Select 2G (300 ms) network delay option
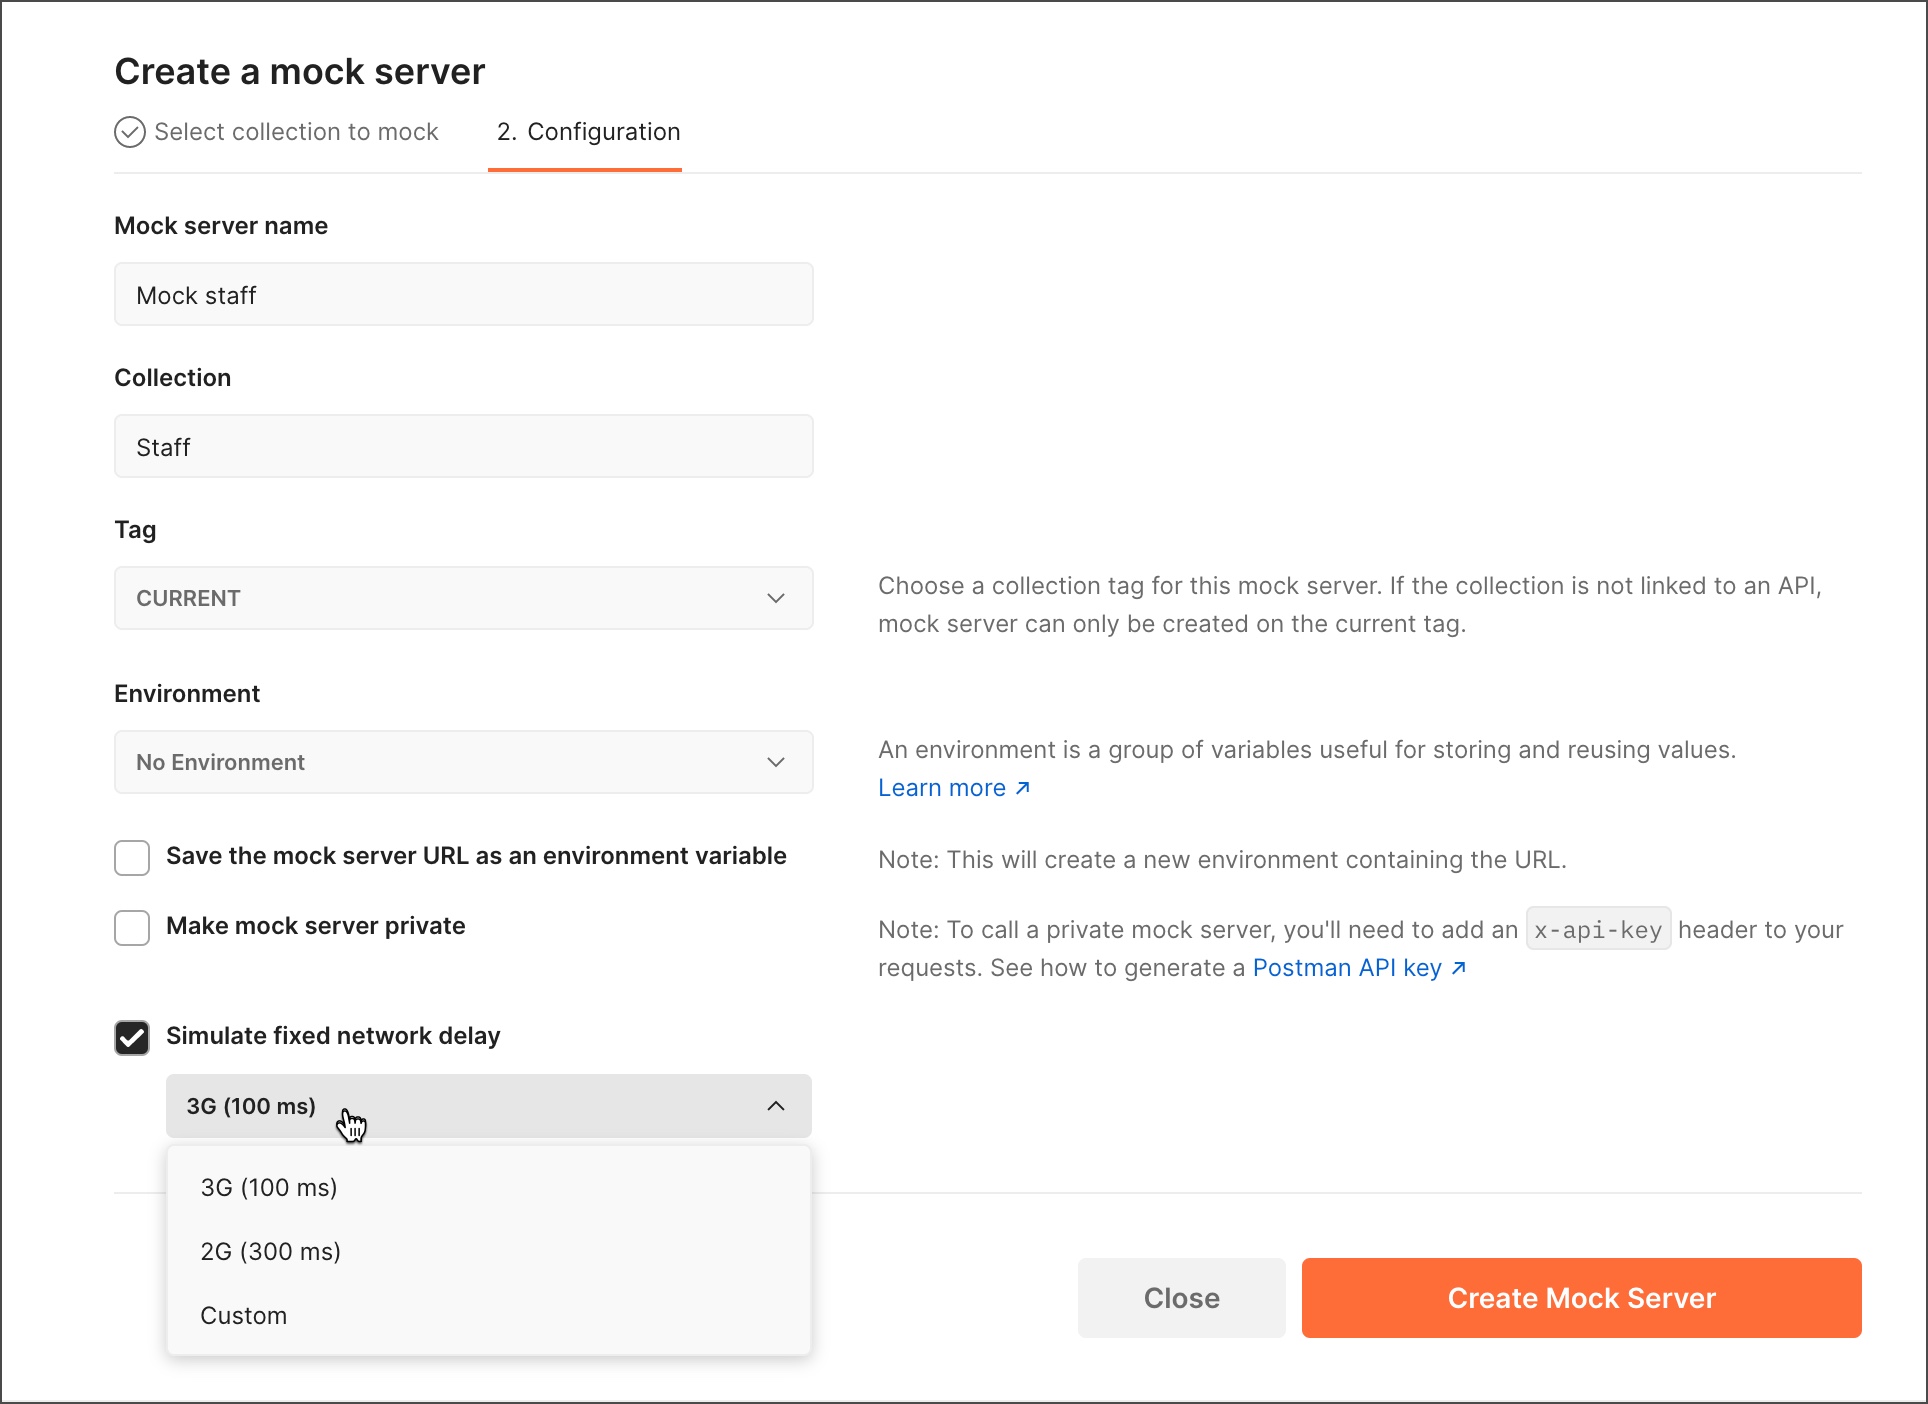Screen dimensions: 1928x1404 click(x=271, y=1251)
